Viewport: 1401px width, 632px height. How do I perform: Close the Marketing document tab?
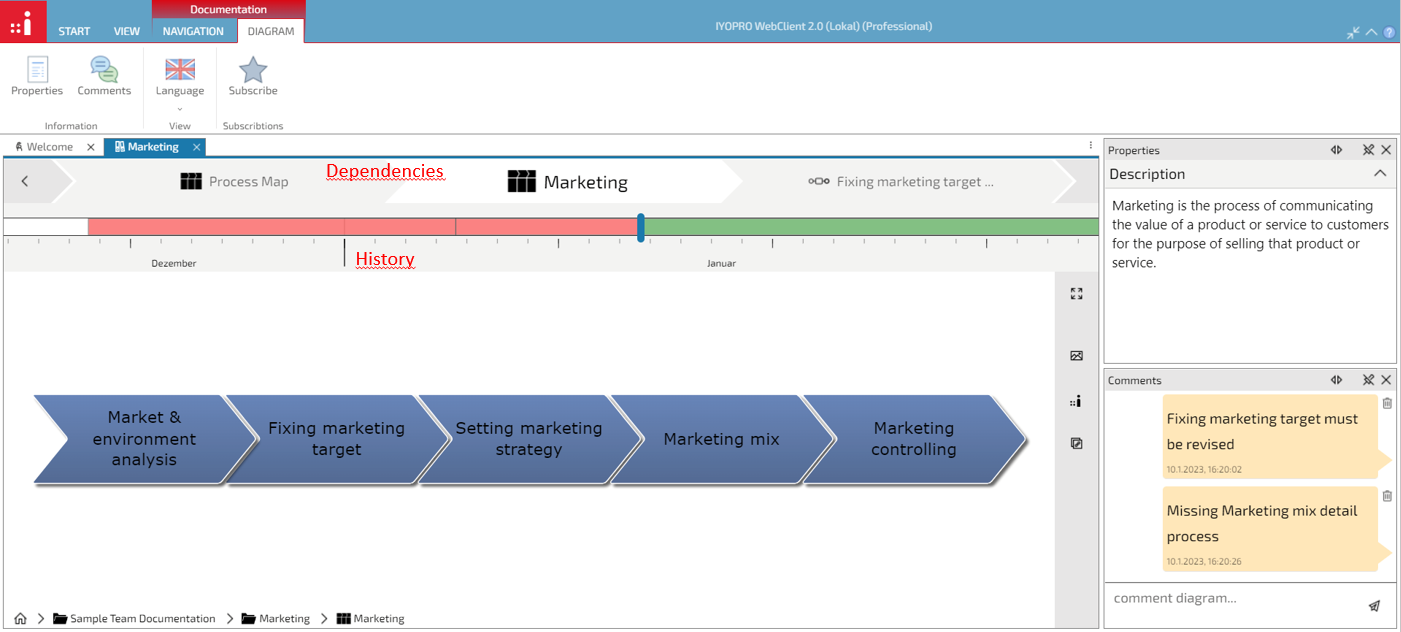point(197,147)
